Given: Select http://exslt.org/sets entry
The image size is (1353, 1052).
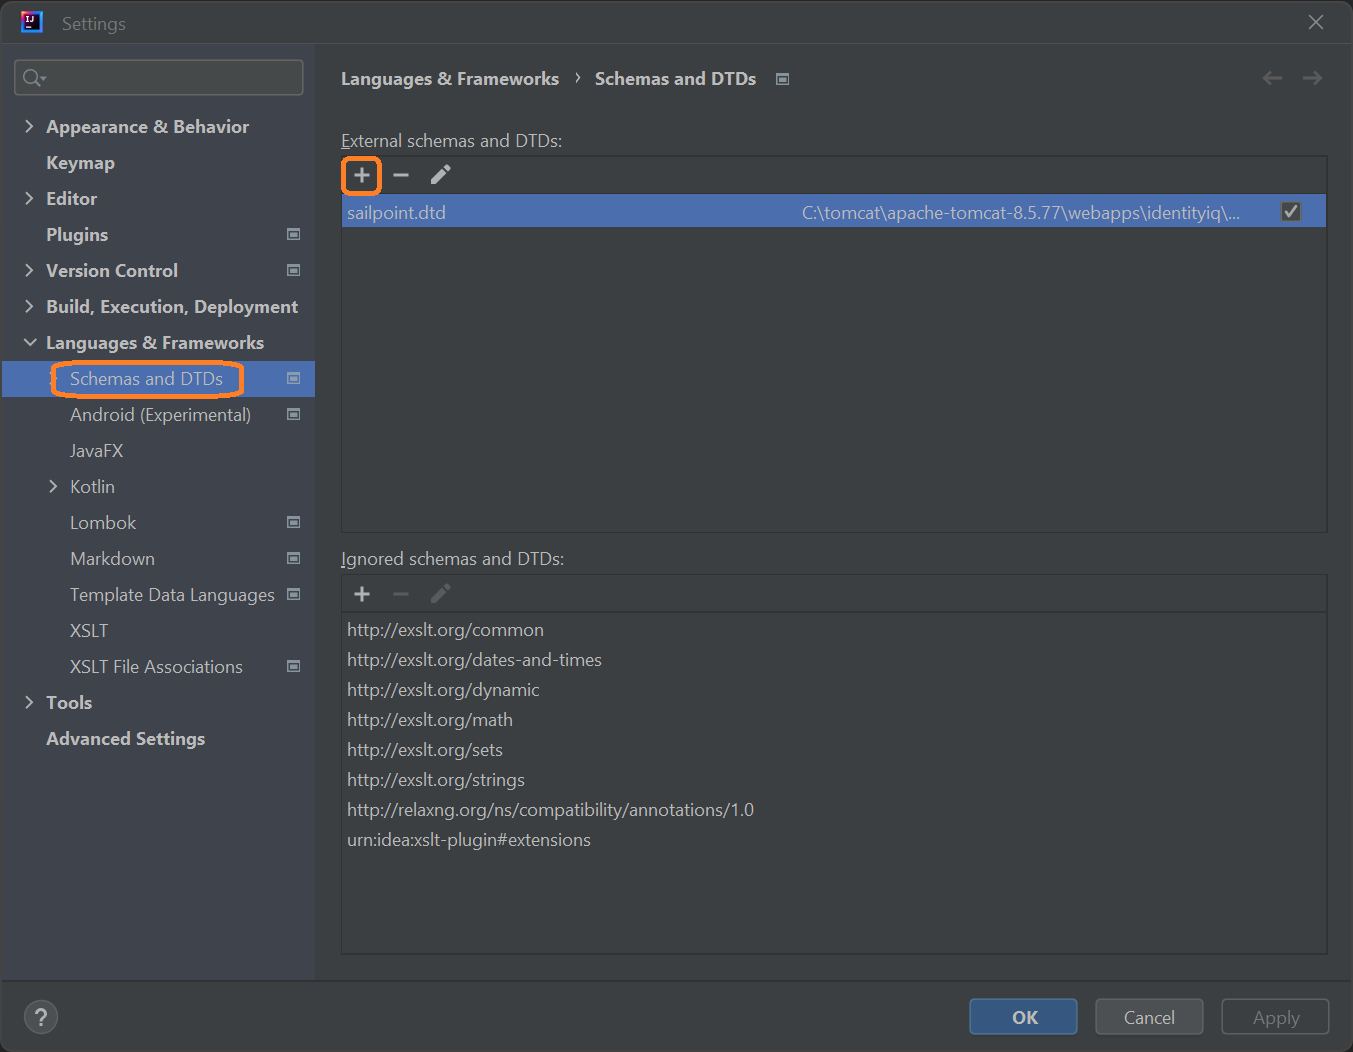Looking at the screenshot, I should (x=425, y=750).
